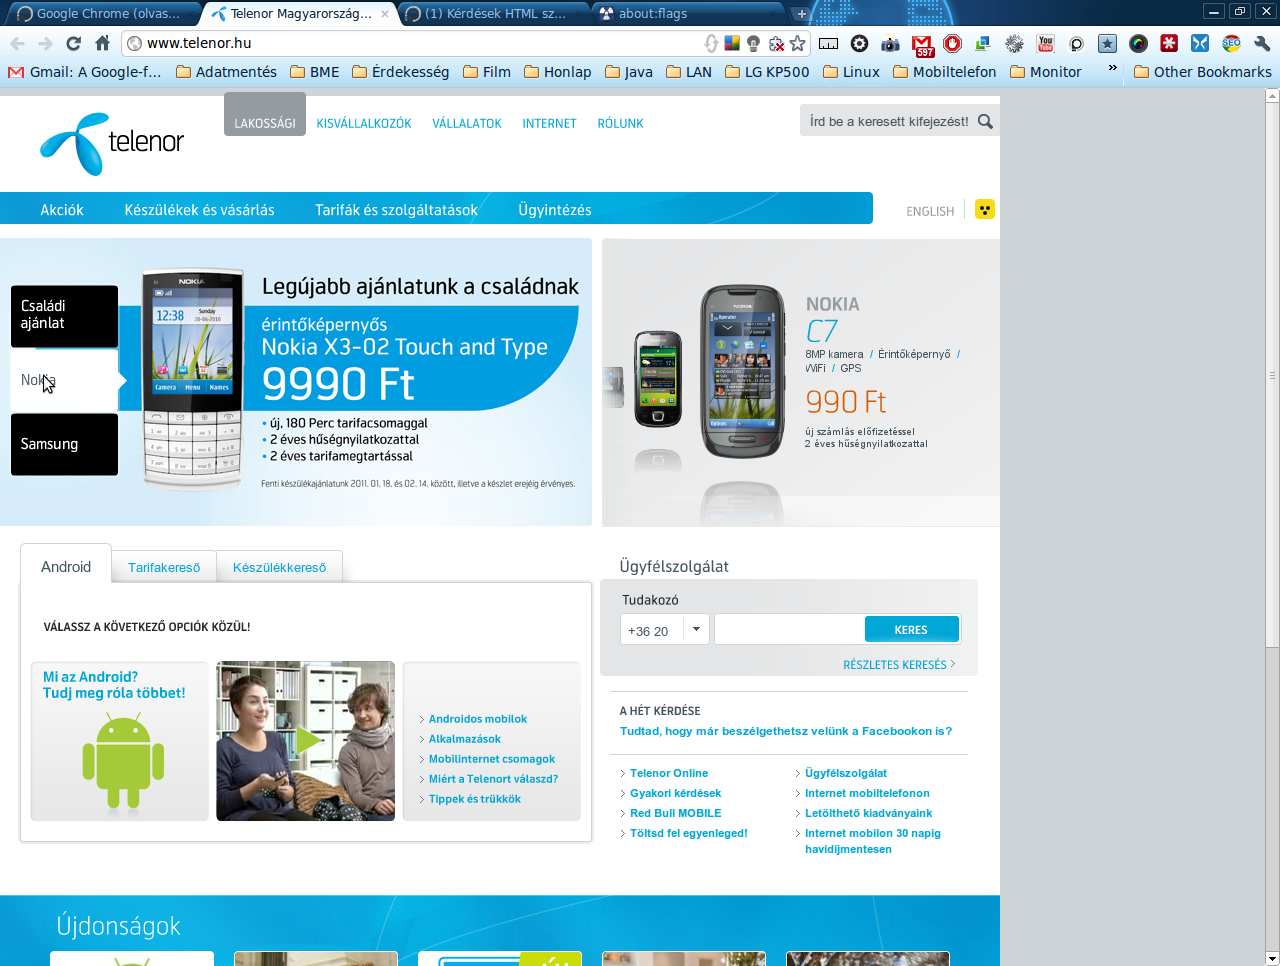Switch the site language to ENGLISH
The image size is (1280, 966).
pos(930,211)
